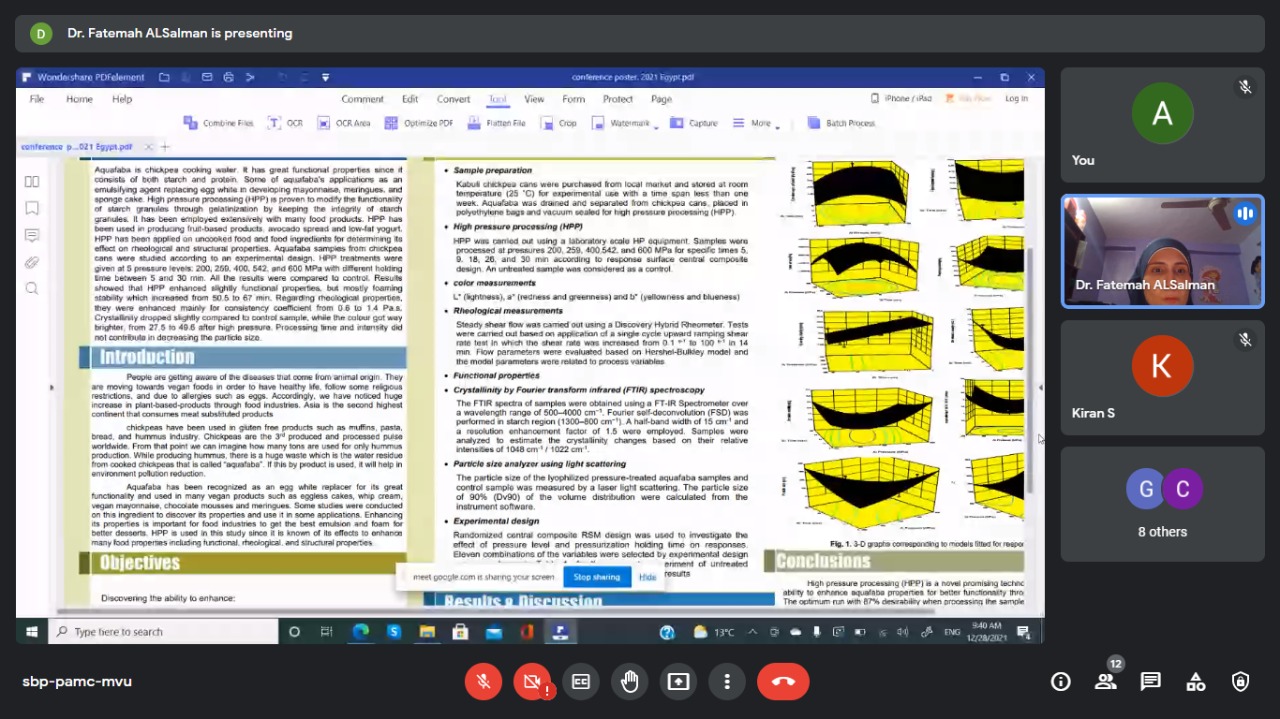
Task: Open Batch Process tool
Action: click(841, 123)
